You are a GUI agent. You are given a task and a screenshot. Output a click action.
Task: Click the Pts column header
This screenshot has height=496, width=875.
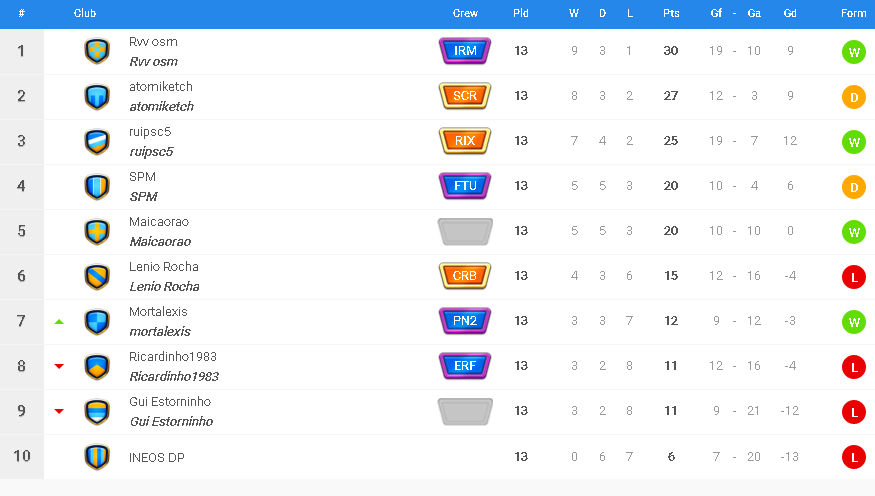pos(671,13)
